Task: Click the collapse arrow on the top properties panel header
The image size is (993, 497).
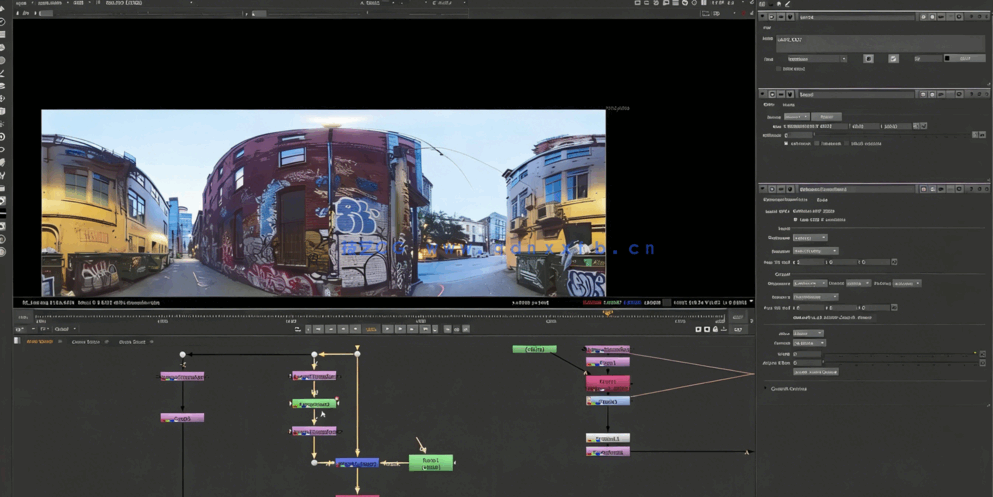Action: 763,17
